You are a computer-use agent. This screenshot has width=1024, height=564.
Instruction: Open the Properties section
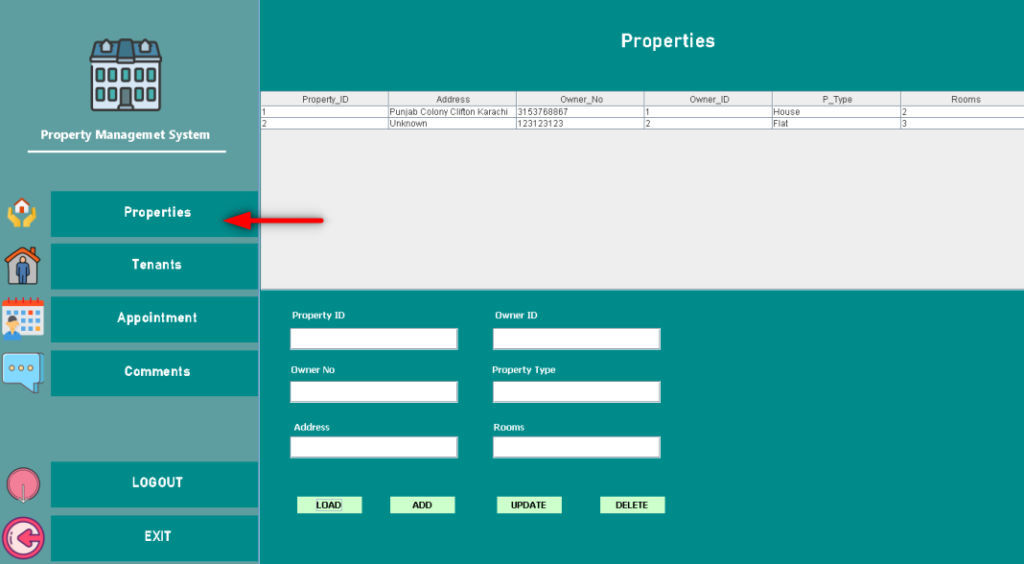pos(154,213)
